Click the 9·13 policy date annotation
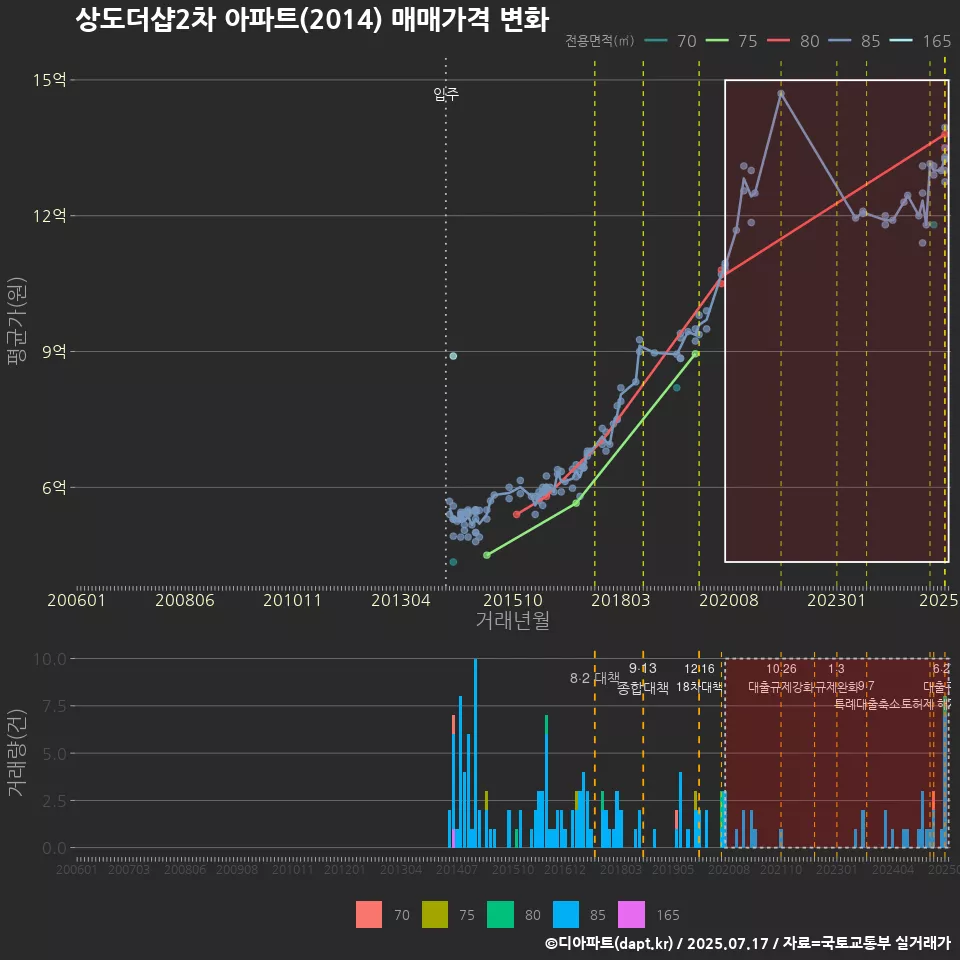960x960 pixels. pyautogui.click(x=642, y=668)
